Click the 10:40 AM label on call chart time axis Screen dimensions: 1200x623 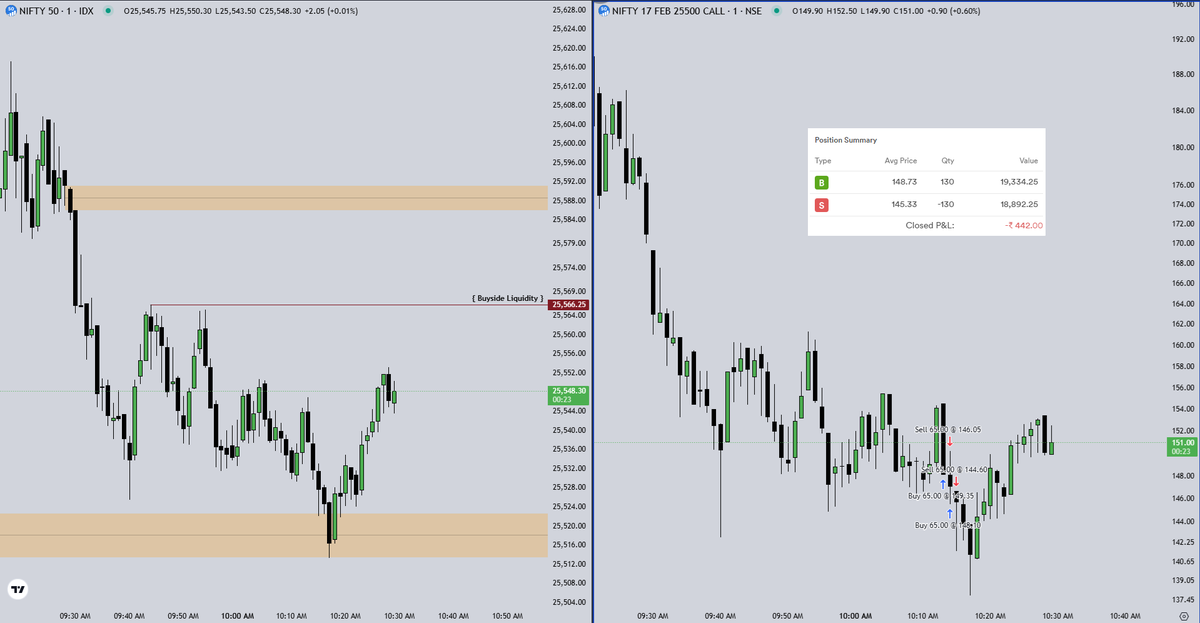pyautogui.click(x=1123, y=615)
